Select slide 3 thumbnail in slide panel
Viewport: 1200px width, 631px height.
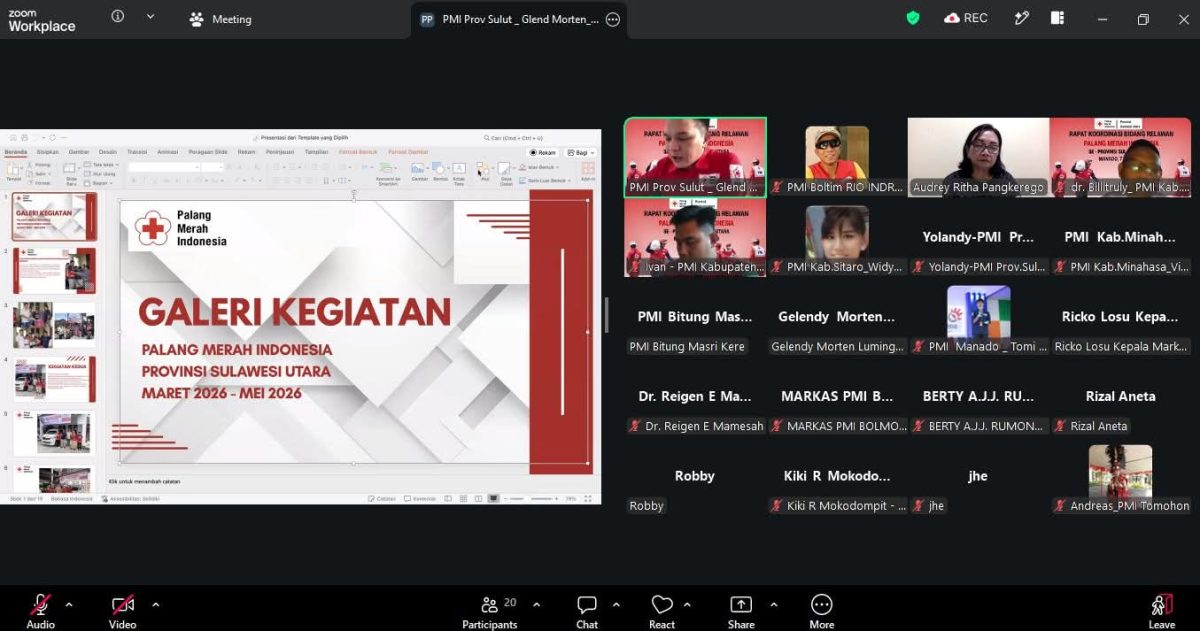[54, 325]
